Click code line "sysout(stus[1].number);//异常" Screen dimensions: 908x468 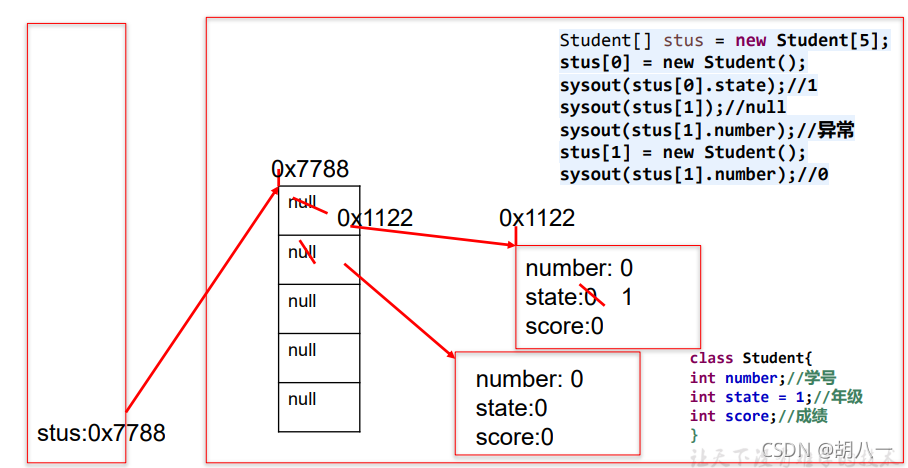click(707, 130)
